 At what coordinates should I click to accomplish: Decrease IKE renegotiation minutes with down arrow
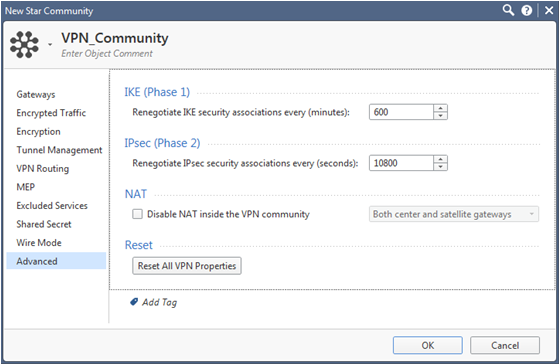(441, 116)
